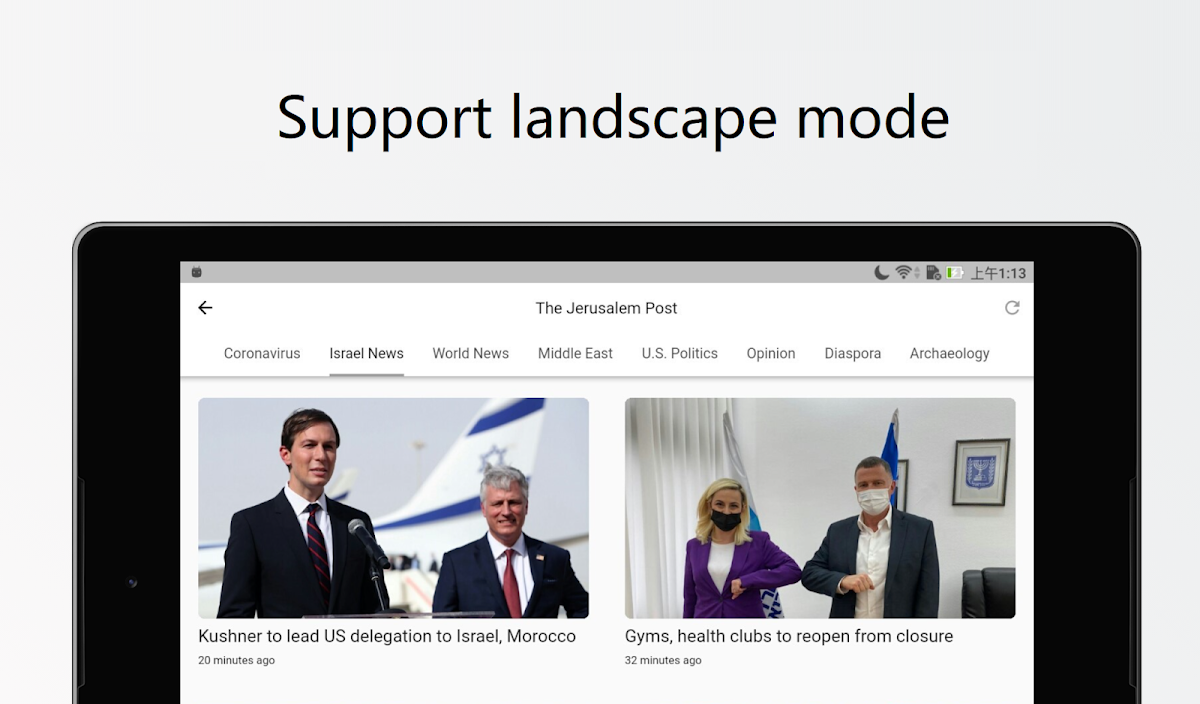Tap the moon do-not-disturb icon
Screen dimensions: 1200x704
click(x=882, y=272)
